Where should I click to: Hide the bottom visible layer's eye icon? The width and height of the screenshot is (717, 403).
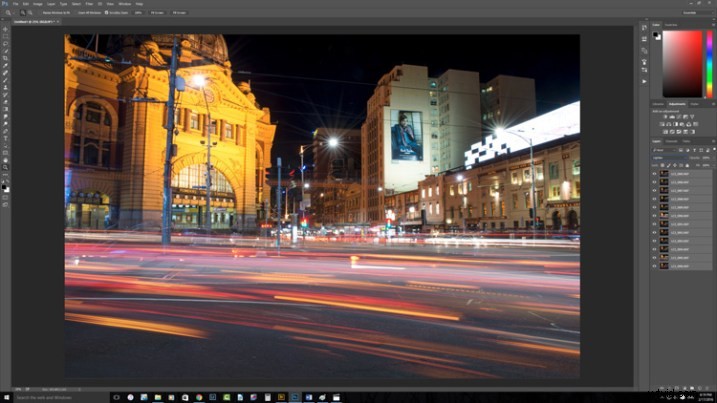(x=654, y=266)
